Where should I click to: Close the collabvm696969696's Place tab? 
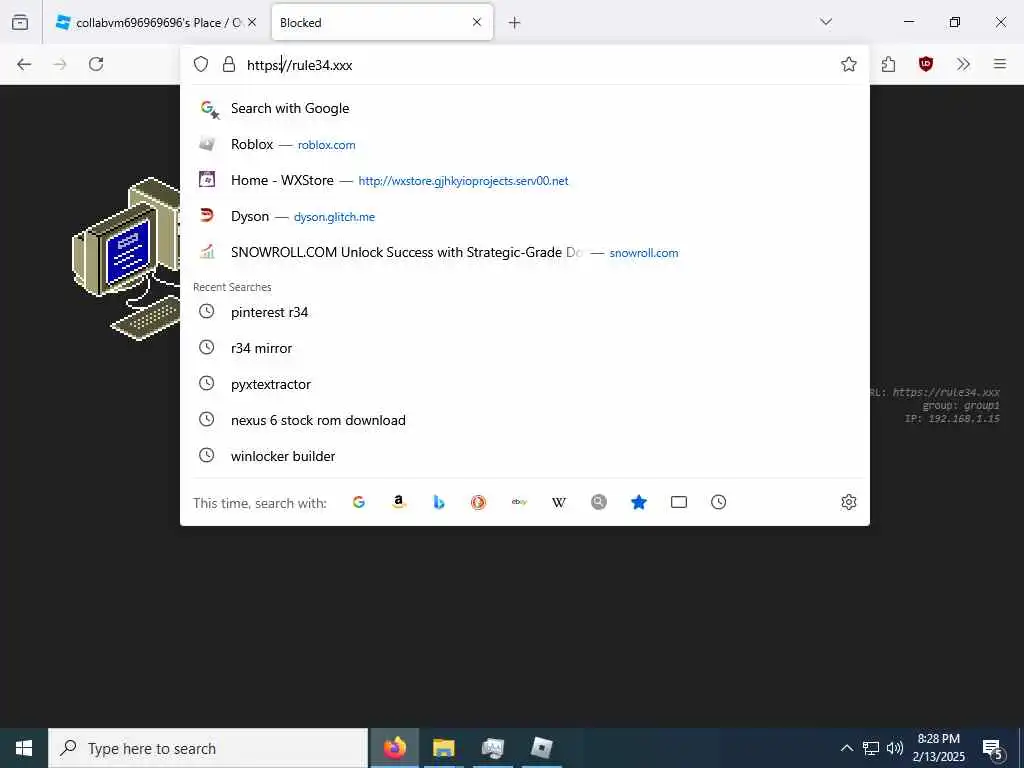tap(252, 23)
